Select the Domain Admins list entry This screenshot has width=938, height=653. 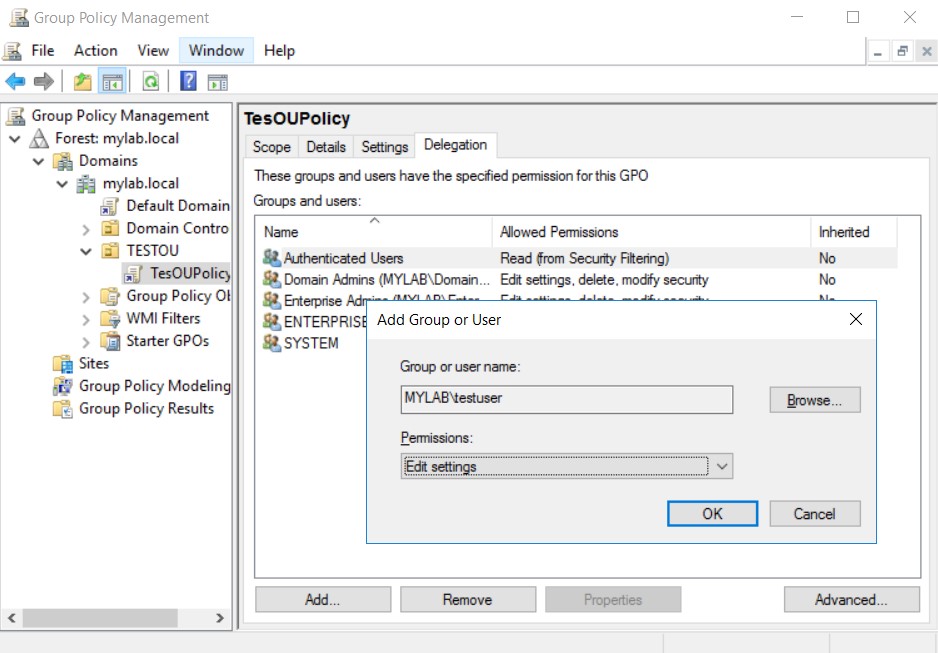point(386,280)
